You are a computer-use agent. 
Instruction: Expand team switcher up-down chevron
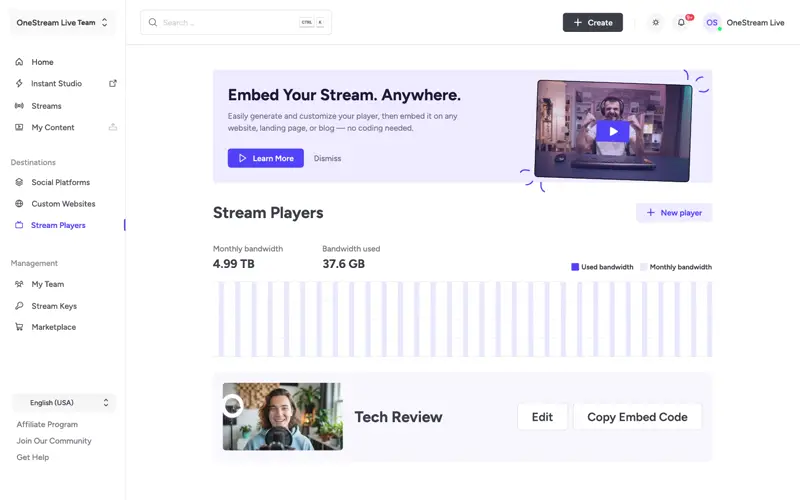pyautogui.click(x=105, y=22)
